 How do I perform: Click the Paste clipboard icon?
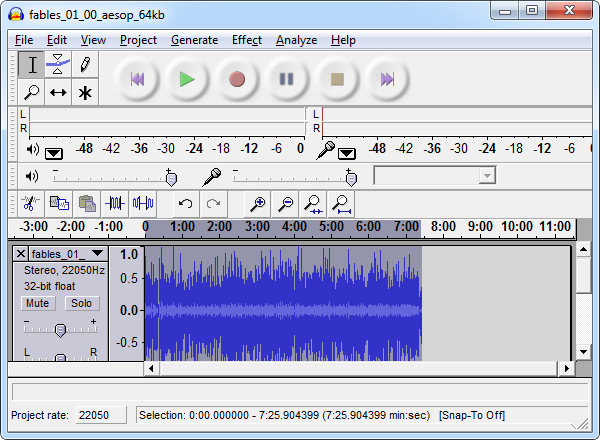[87, 203]
